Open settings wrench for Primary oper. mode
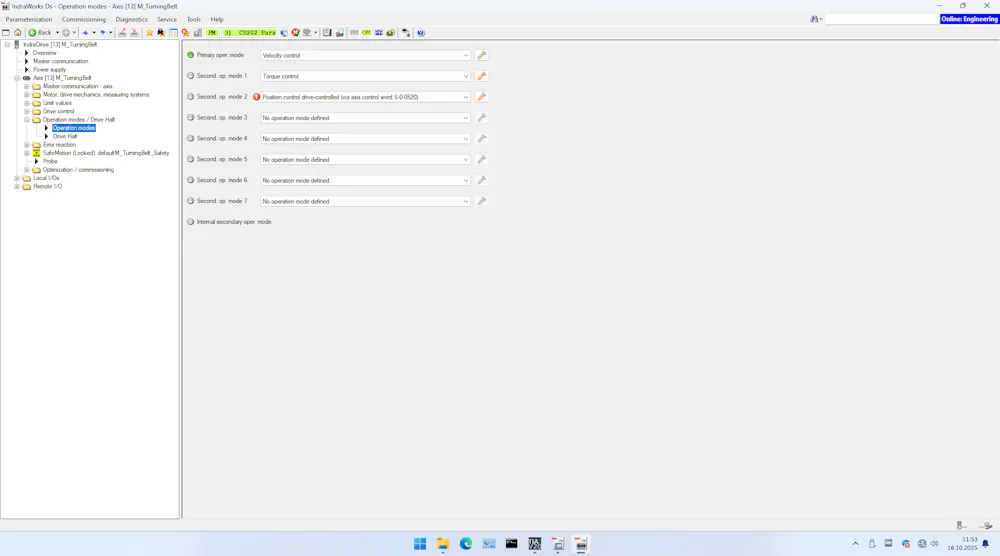 point(482,55)
